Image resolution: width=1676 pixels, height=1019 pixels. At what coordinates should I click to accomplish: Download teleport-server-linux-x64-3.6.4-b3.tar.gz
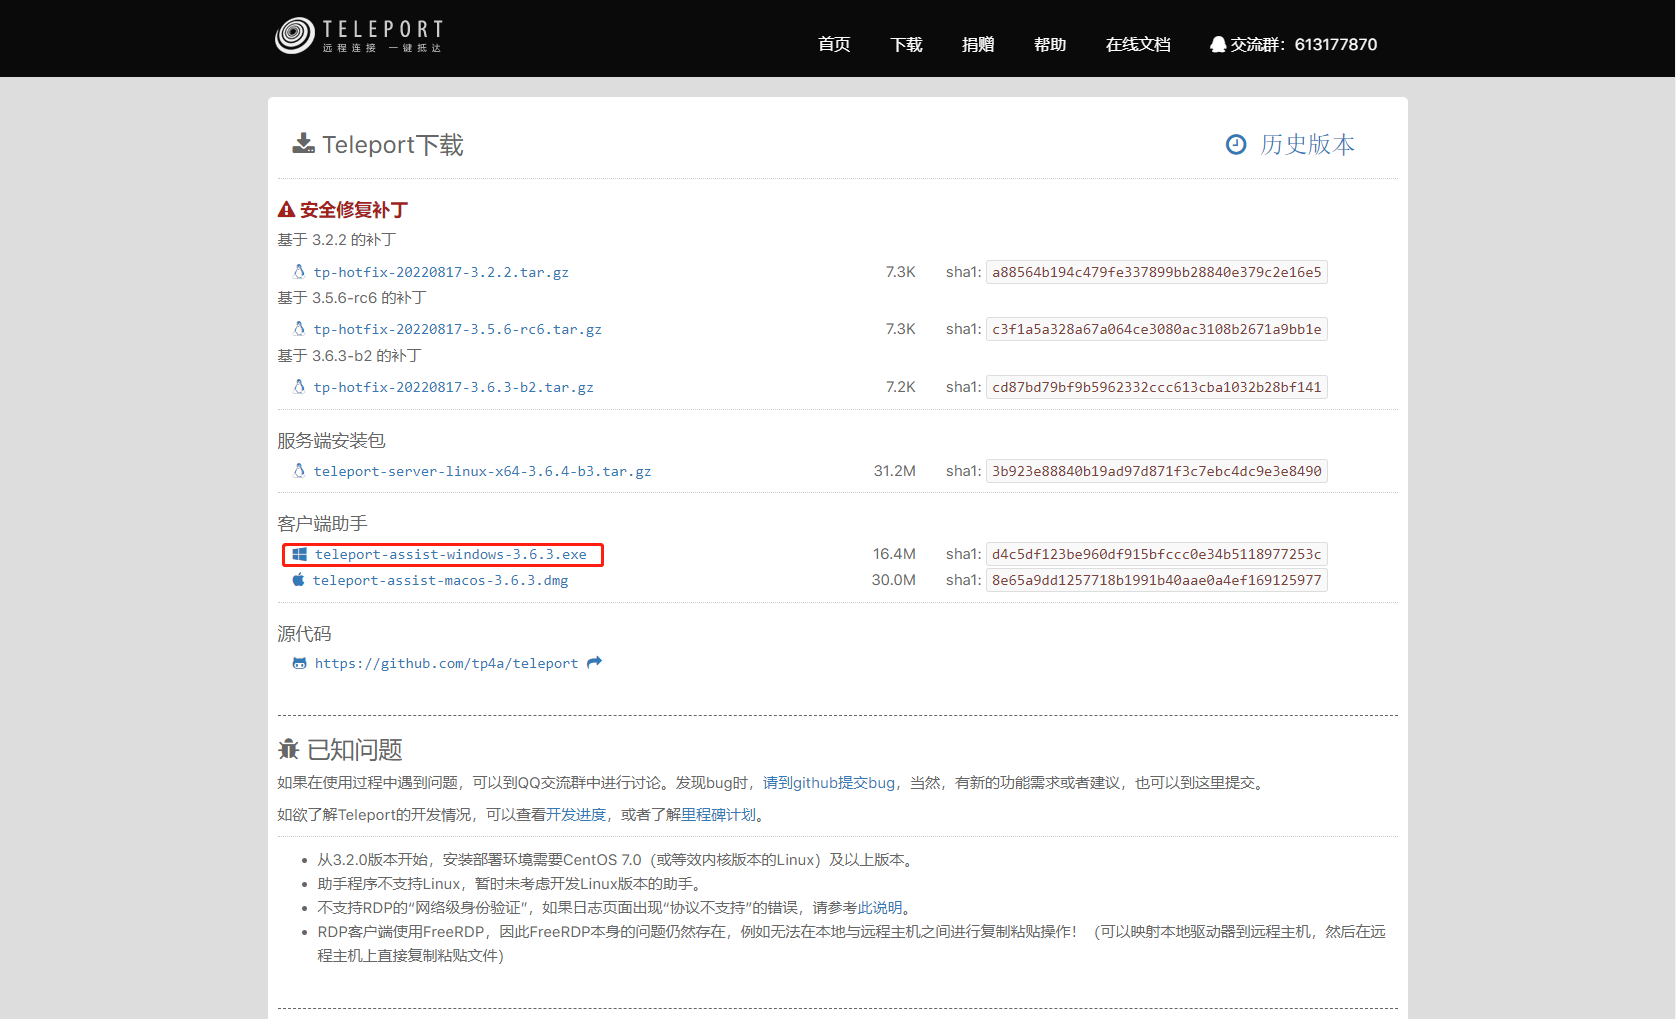coord(483,471)
